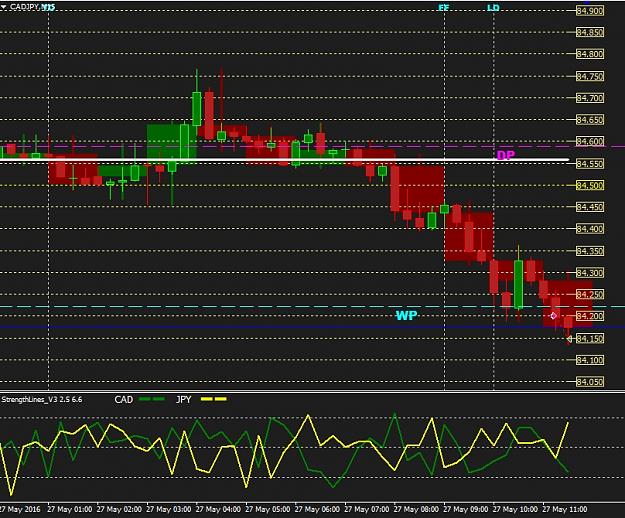This screenshot has height=518, width=625.
Task: Click the pink diamond marker near 84.200
Action: click(553, 316)
